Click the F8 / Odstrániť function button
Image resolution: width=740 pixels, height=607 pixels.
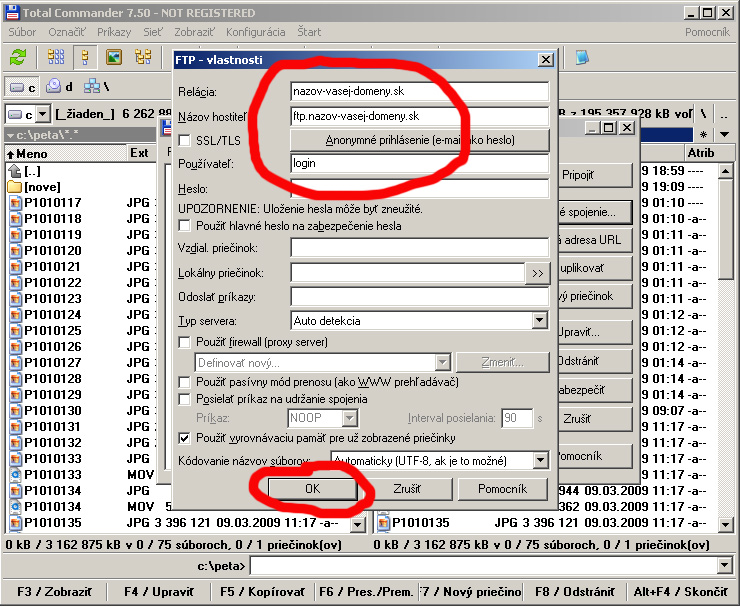pos(574,592)
